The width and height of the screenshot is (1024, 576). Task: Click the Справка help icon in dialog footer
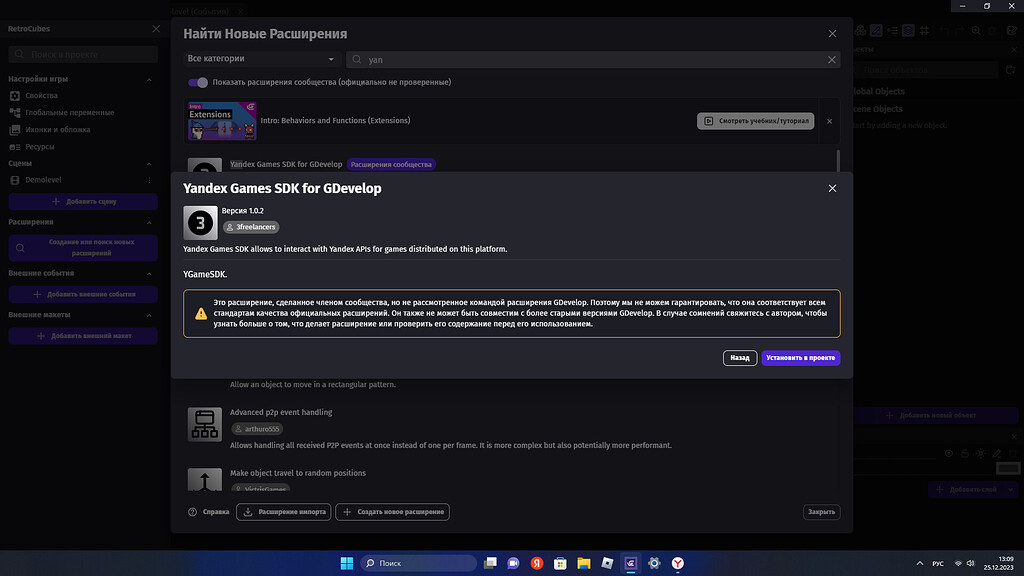point(191,511)
